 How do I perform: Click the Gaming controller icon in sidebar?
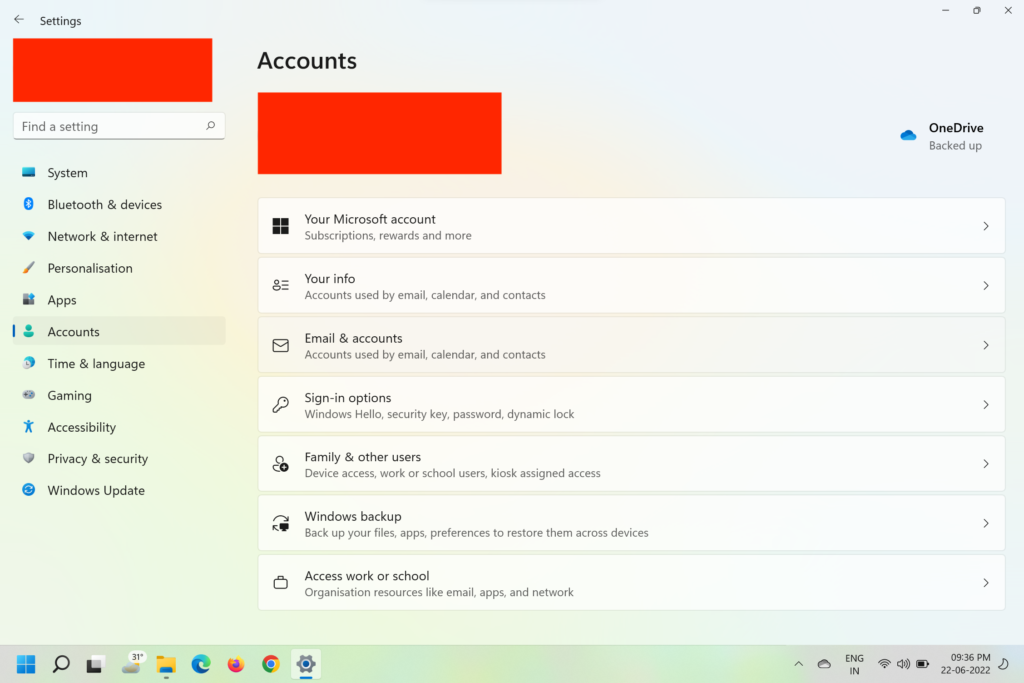[x=28, y=395]
